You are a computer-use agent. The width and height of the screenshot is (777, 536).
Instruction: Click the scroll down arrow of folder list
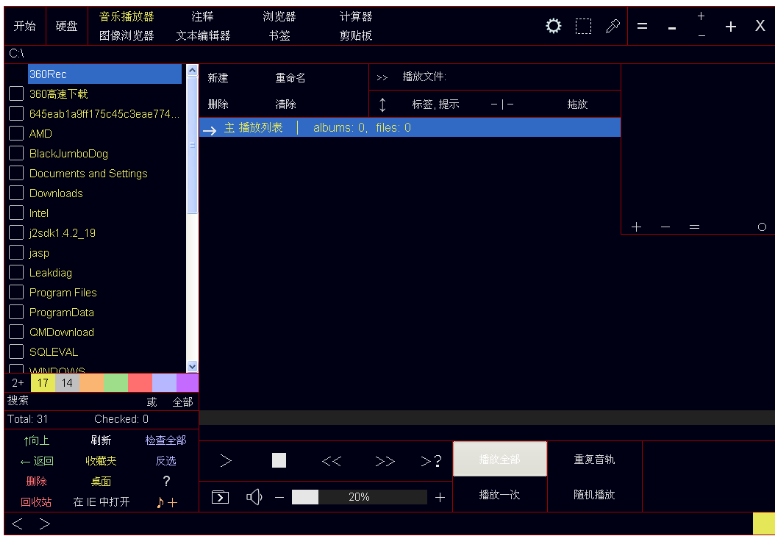coord(192,366)
